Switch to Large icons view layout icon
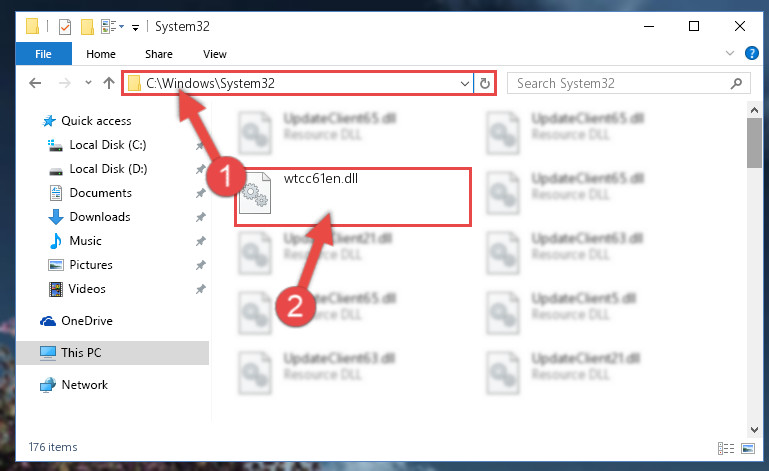 [x=748, y=448]
